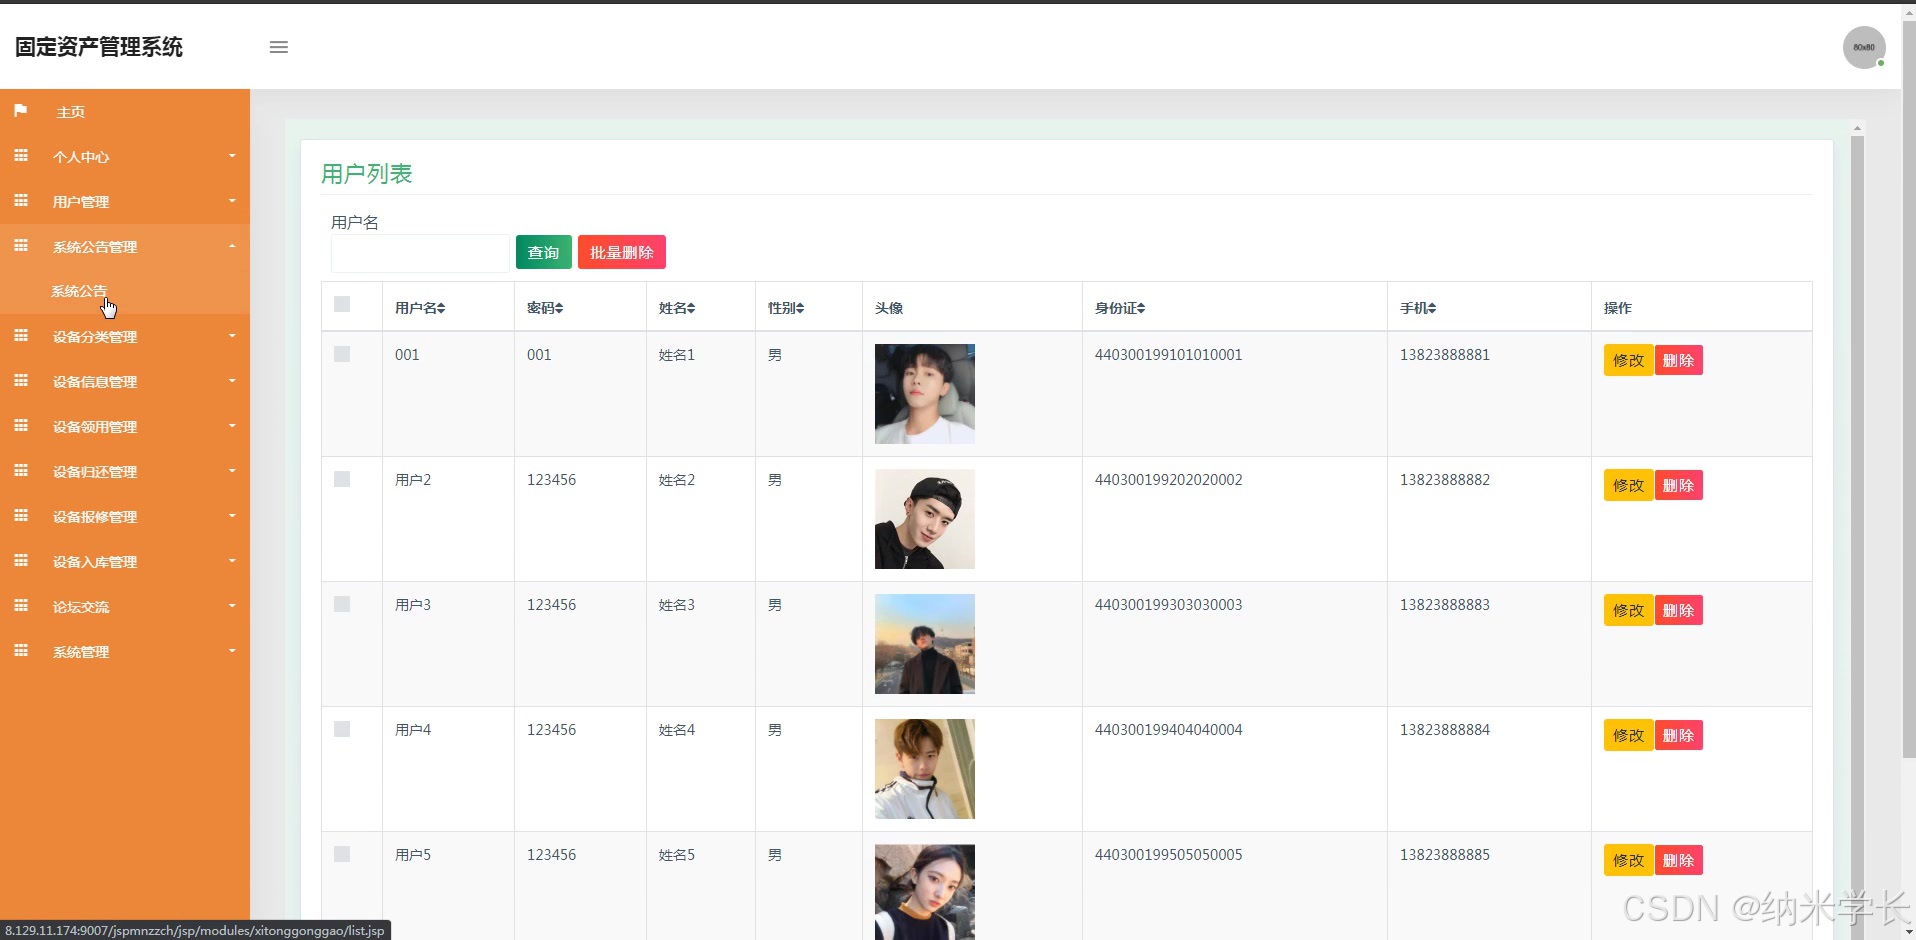Image resolution: width=1916 pixels, height=940 pixels.
Task: Toggle the hamburger sidebar menu icon
Action: 279,47
